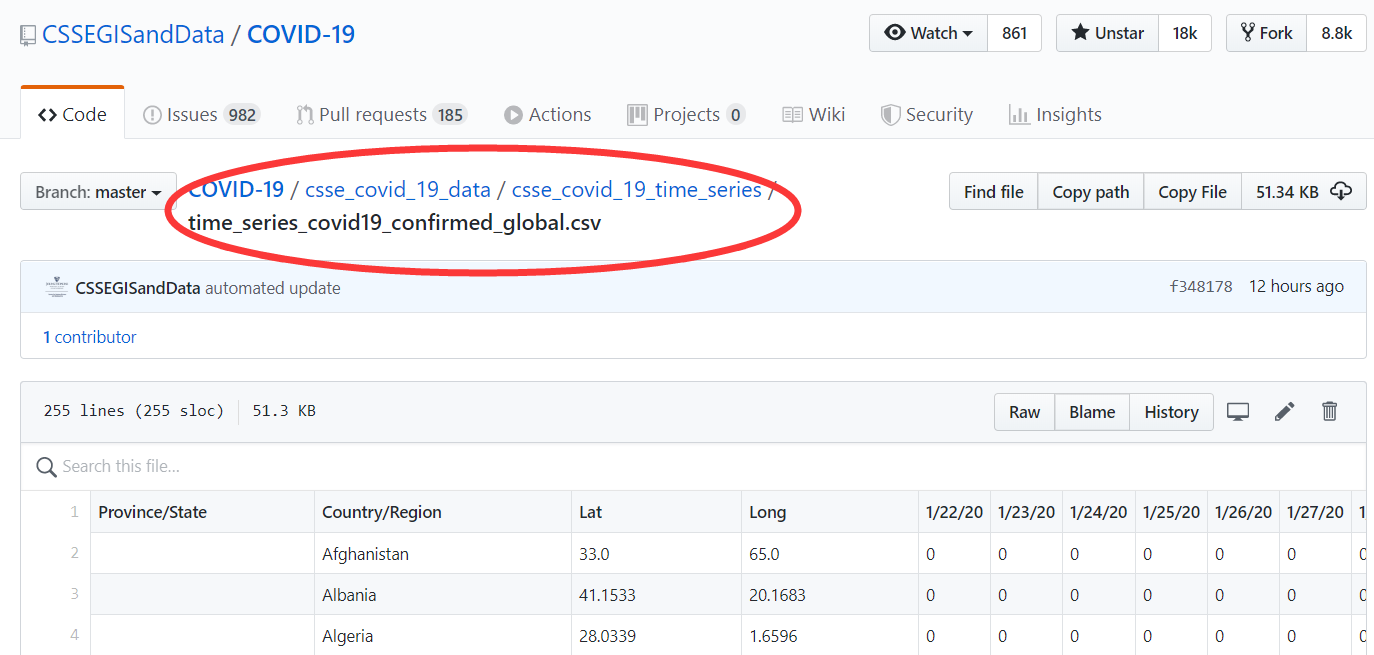Open the Pull requests tab
The width and height of the screenshot is (1374, 655).
tap(381, 114)
